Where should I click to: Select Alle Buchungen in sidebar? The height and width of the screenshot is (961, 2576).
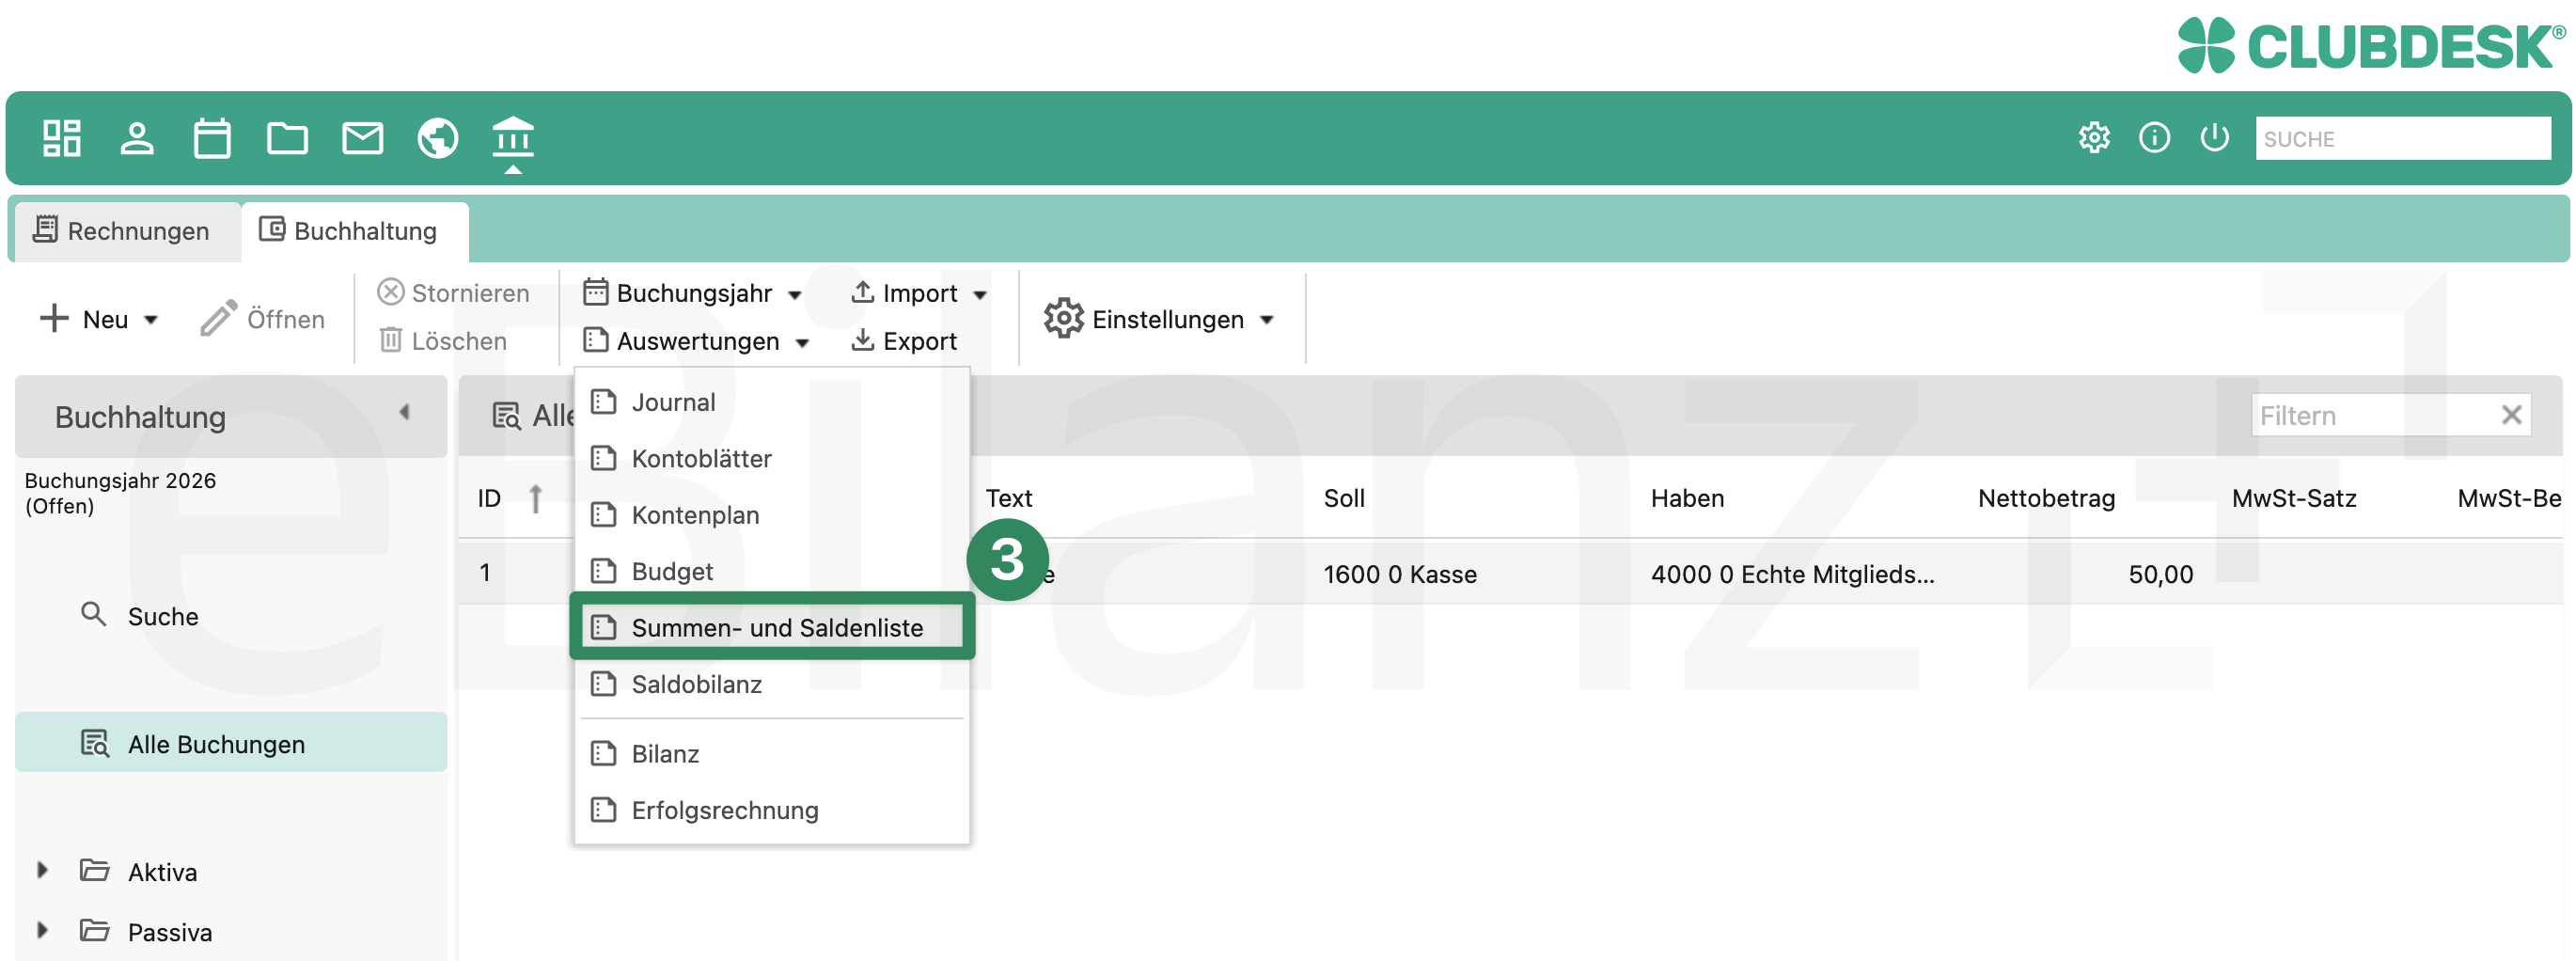tap(231, 743)
